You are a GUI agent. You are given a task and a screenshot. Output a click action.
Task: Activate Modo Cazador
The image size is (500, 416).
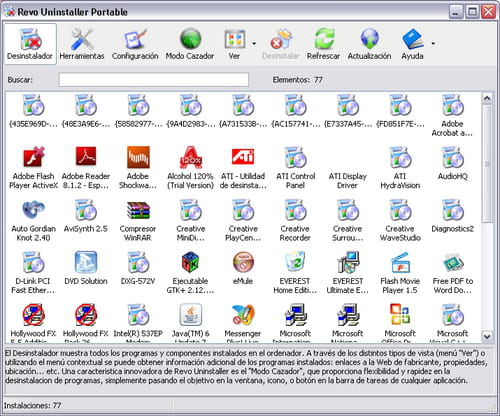click(190, 44)
